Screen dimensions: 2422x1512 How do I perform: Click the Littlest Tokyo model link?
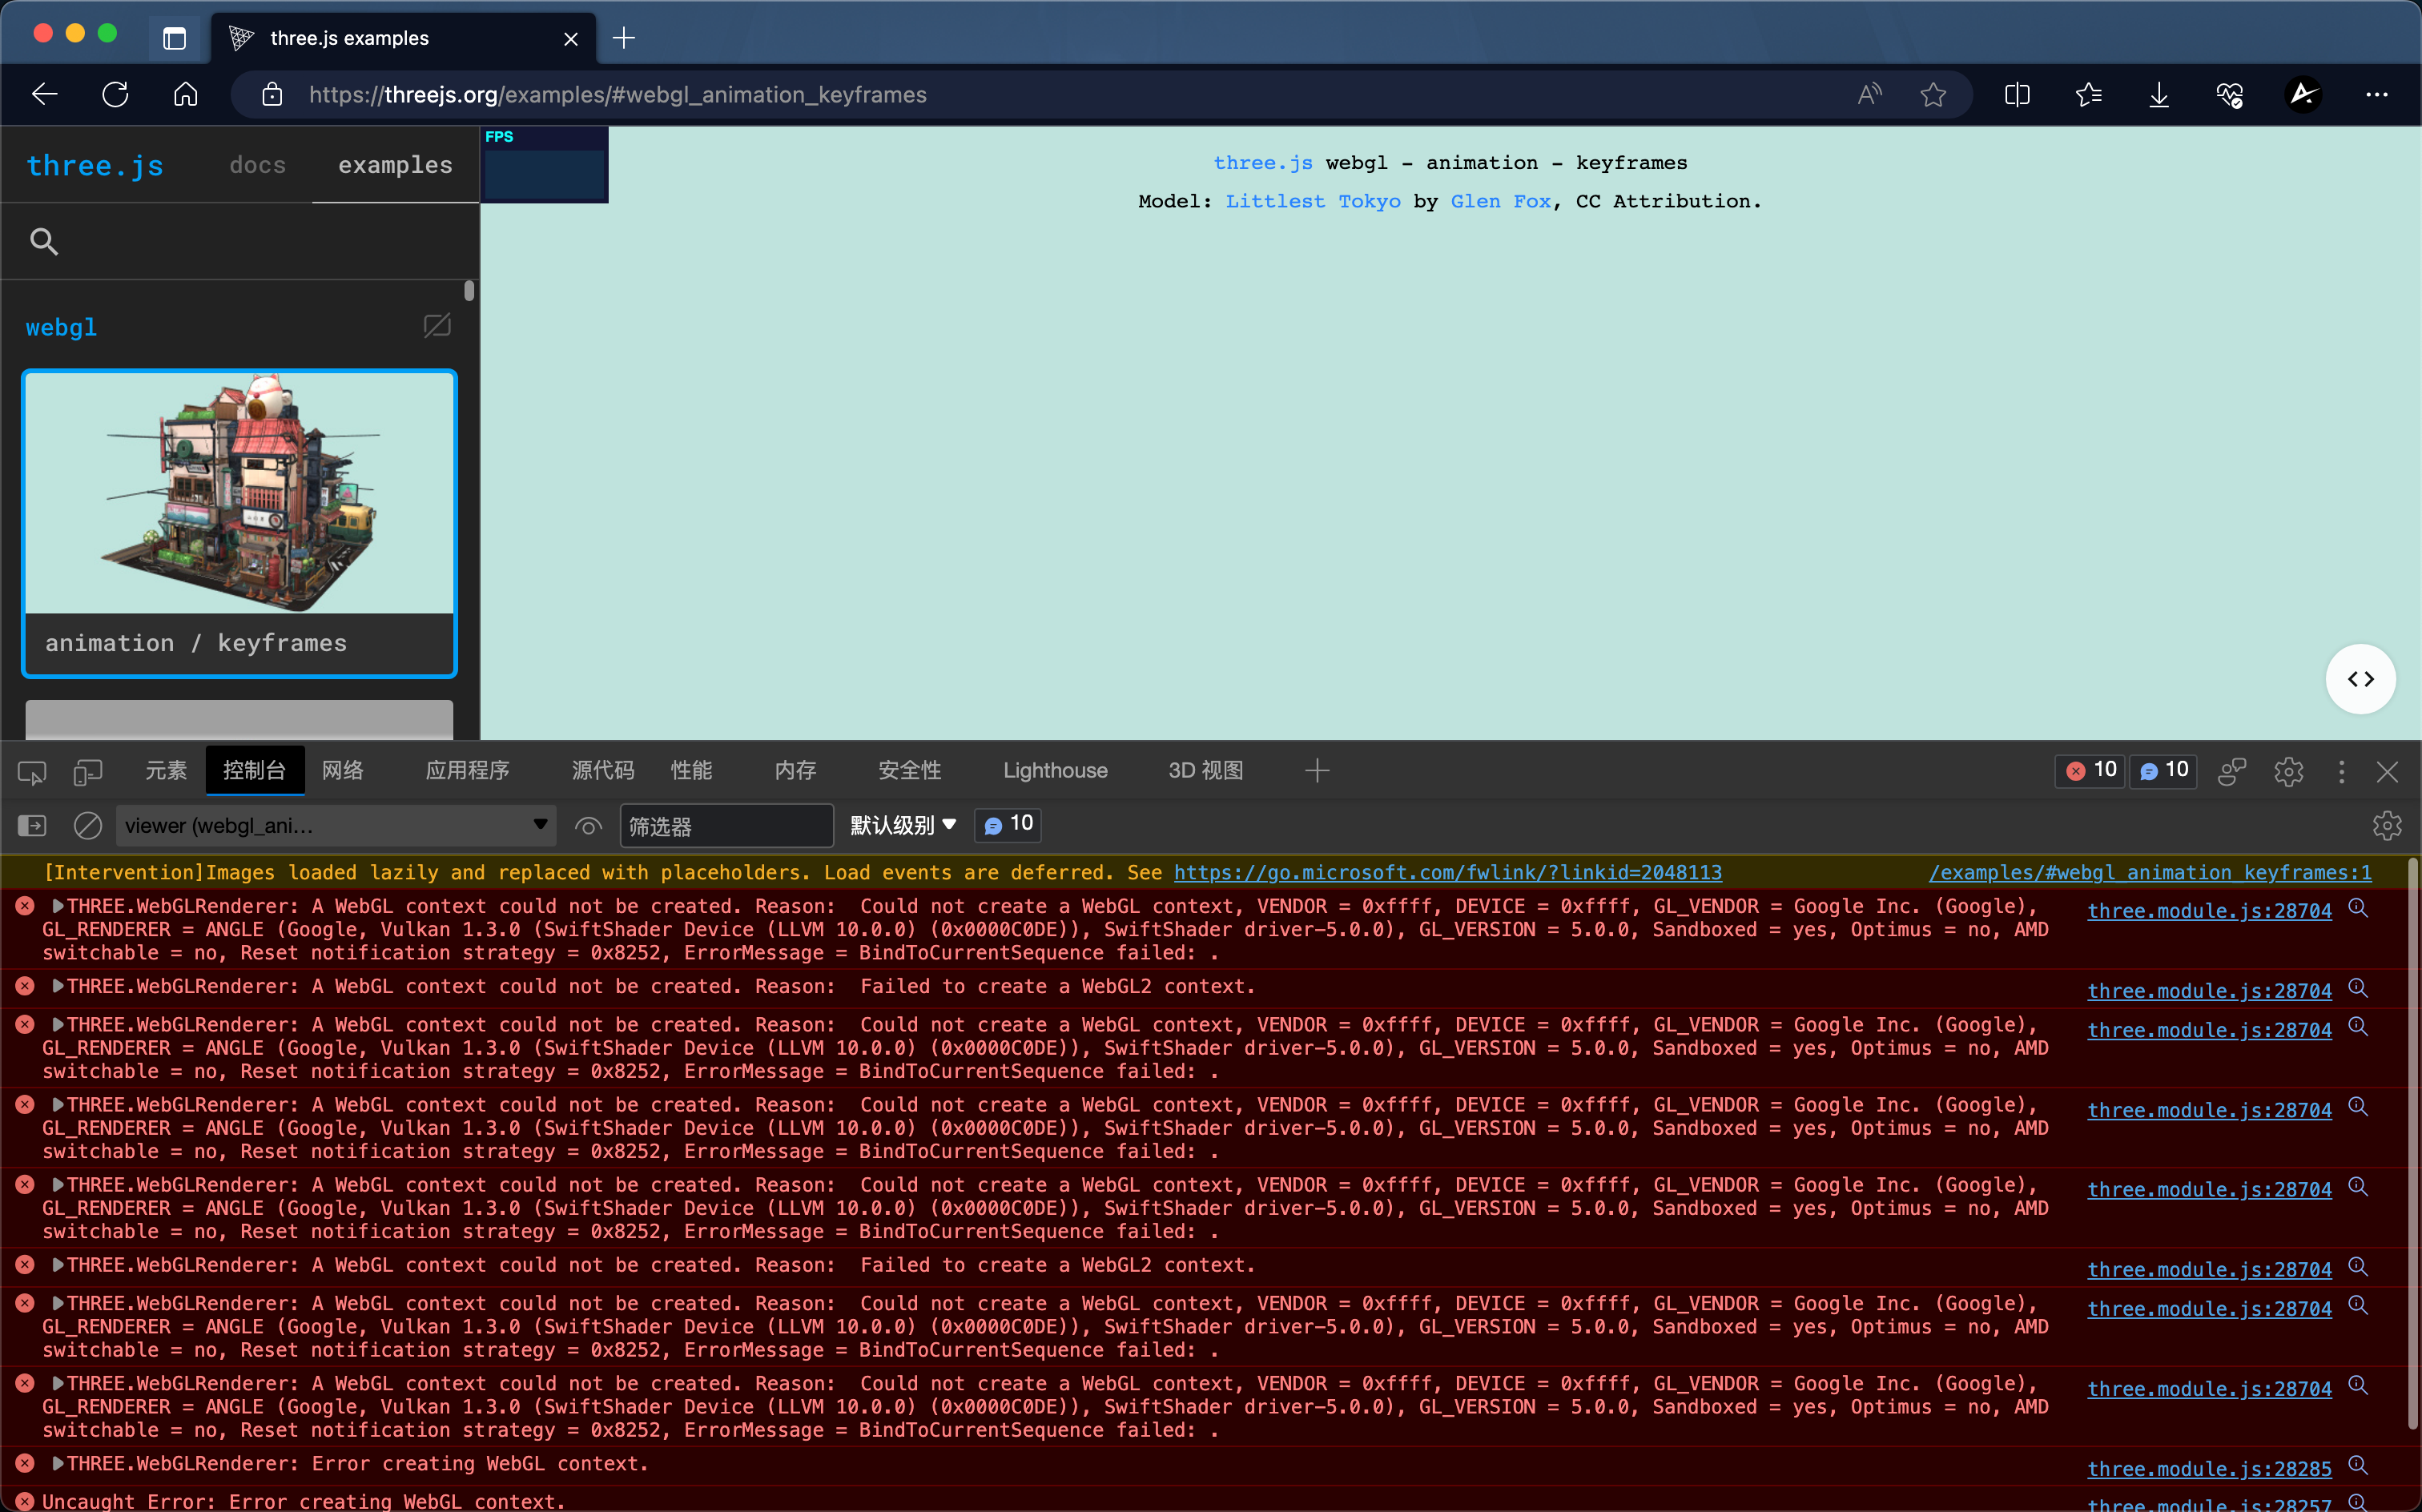(1311, 200)
